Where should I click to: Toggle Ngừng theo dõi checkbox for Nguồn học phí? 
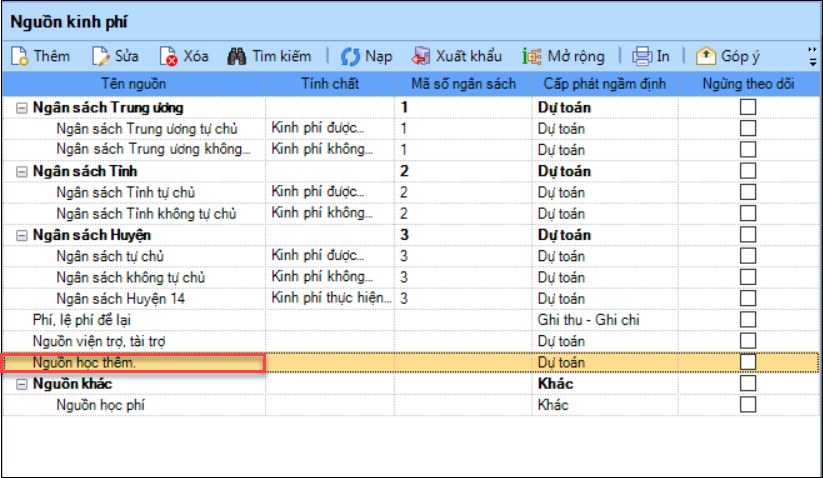(748, 404)
